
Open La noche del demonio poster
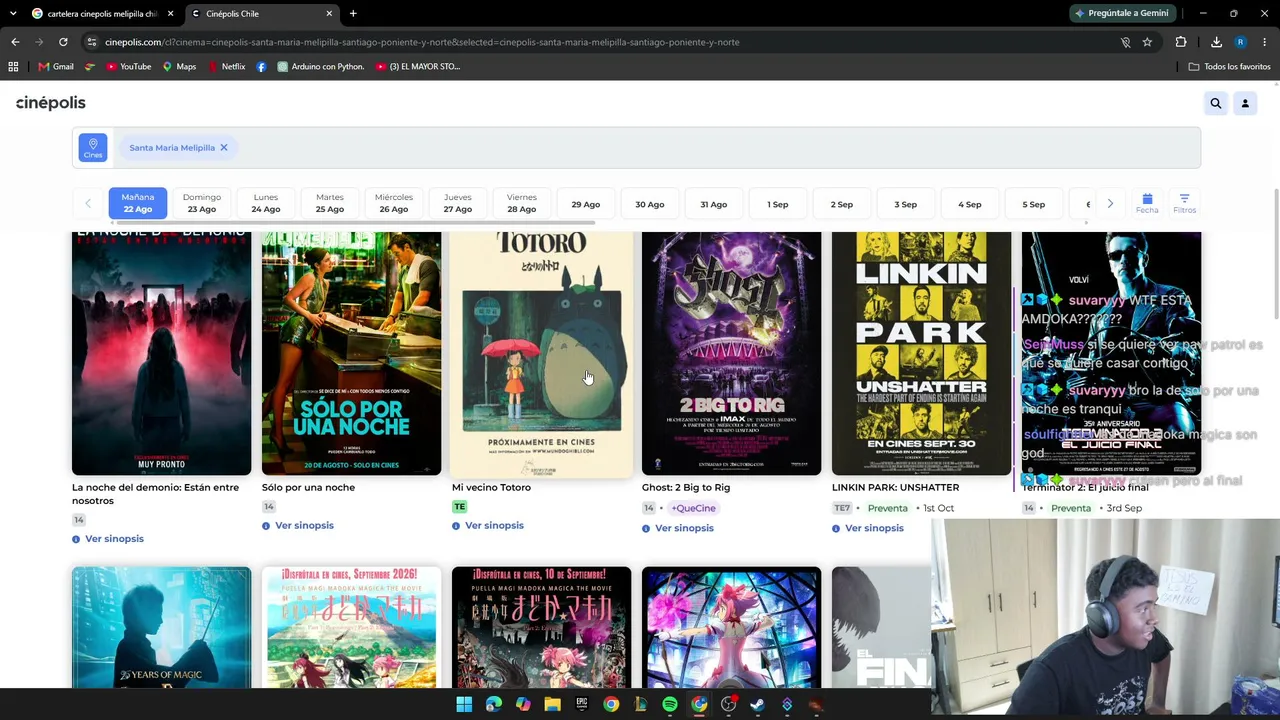click(162, 353)
